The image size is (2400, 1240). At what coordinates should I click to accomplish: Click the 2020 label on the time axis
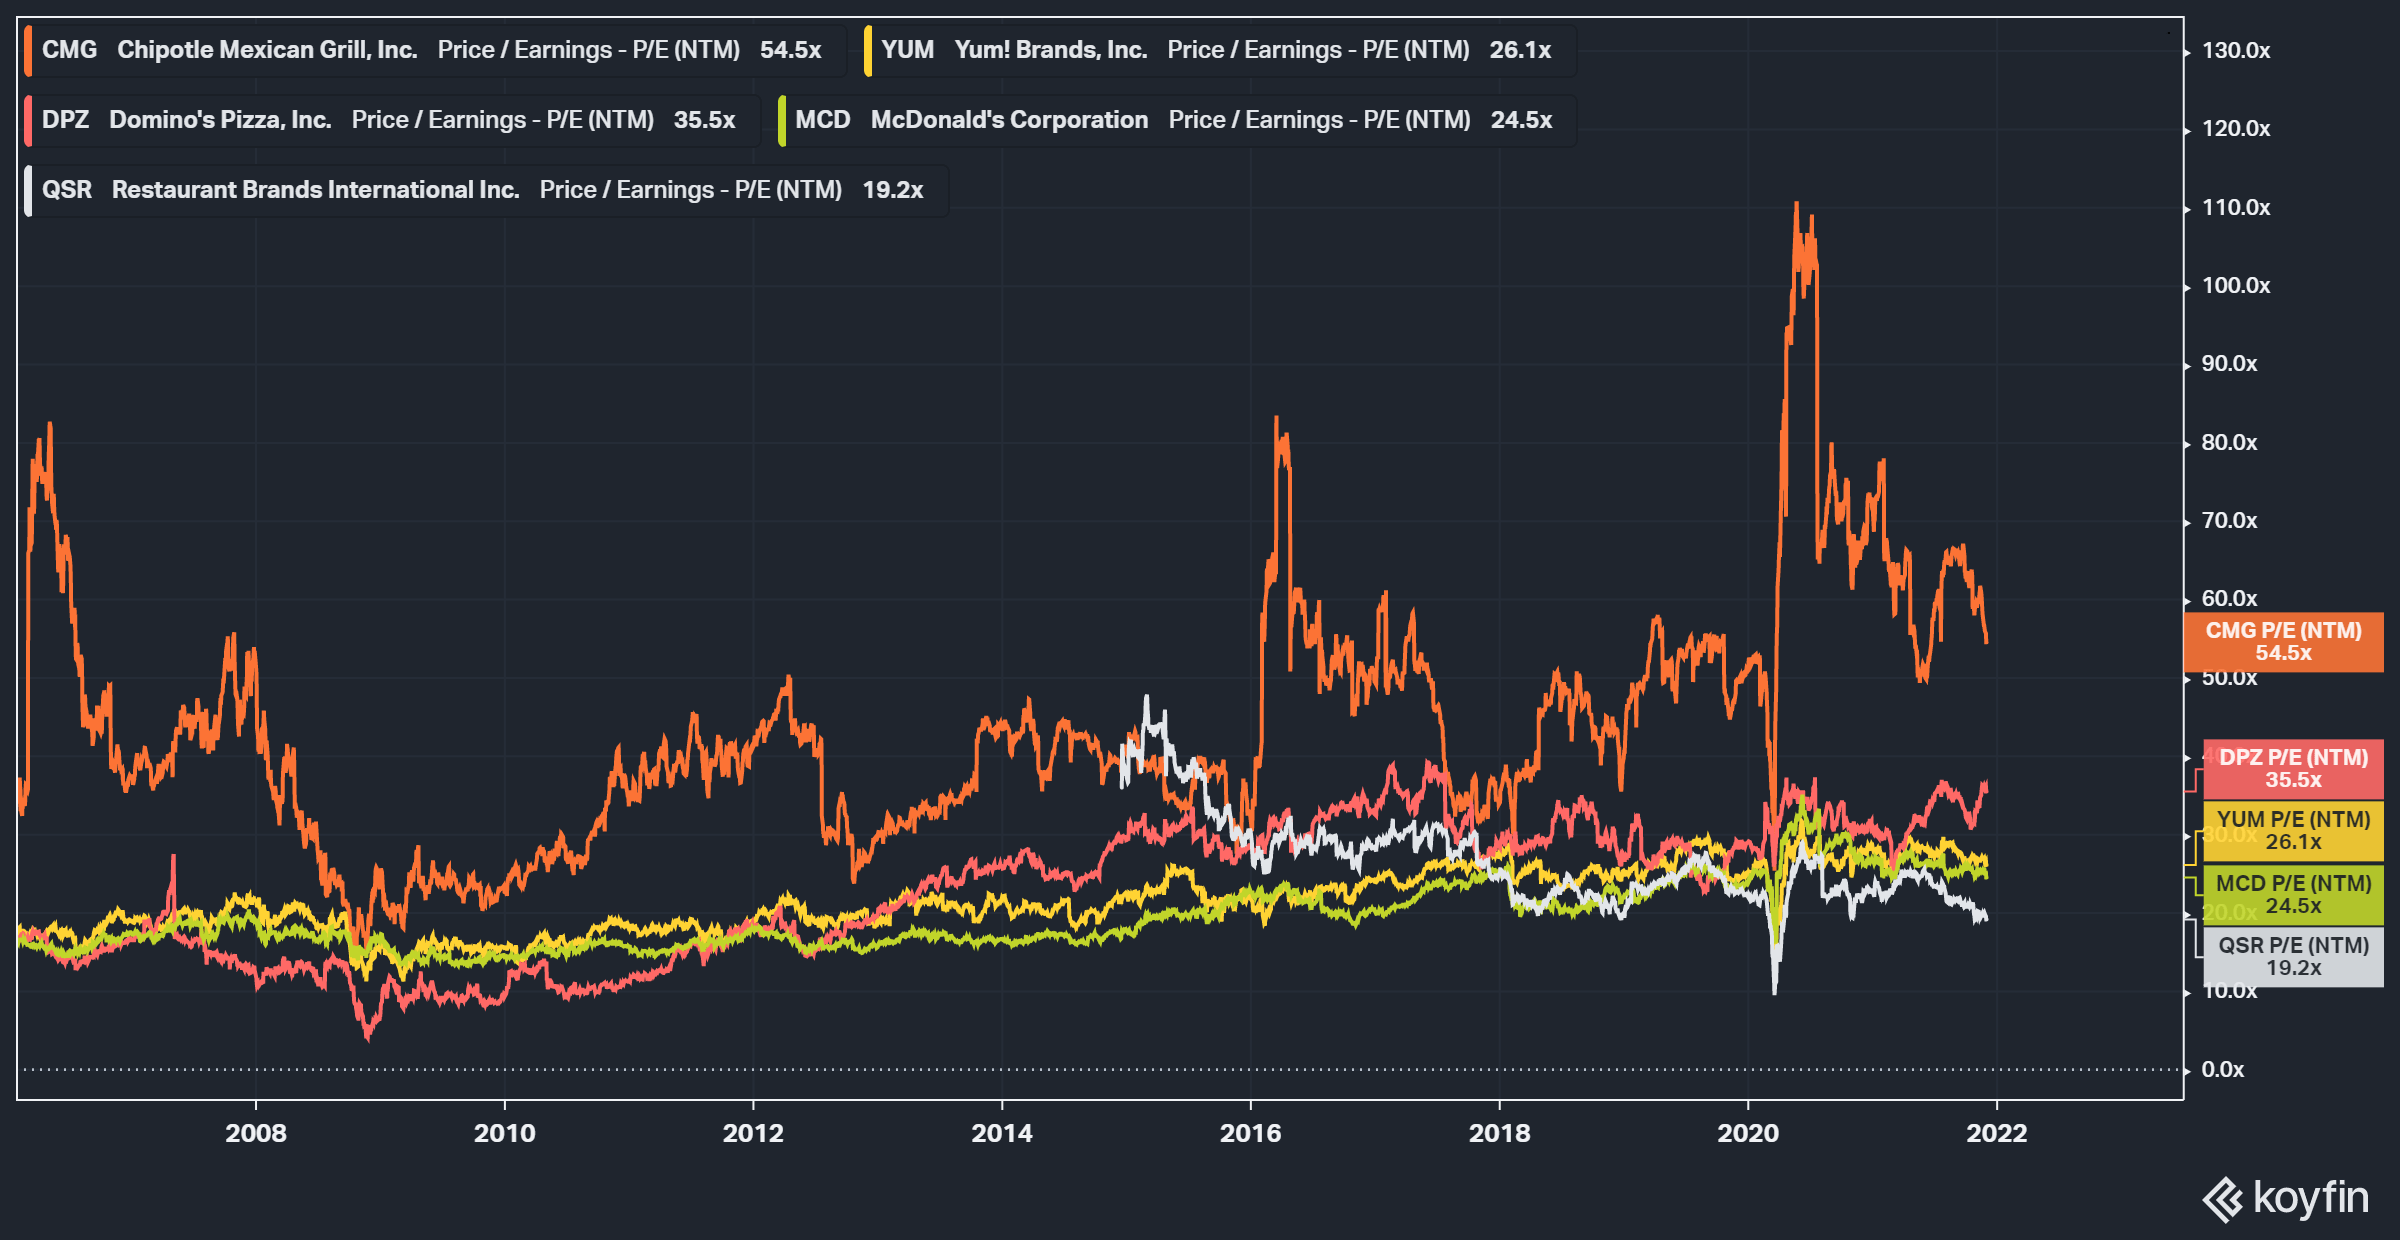pyautogui.click(x=1749, y=1133)
